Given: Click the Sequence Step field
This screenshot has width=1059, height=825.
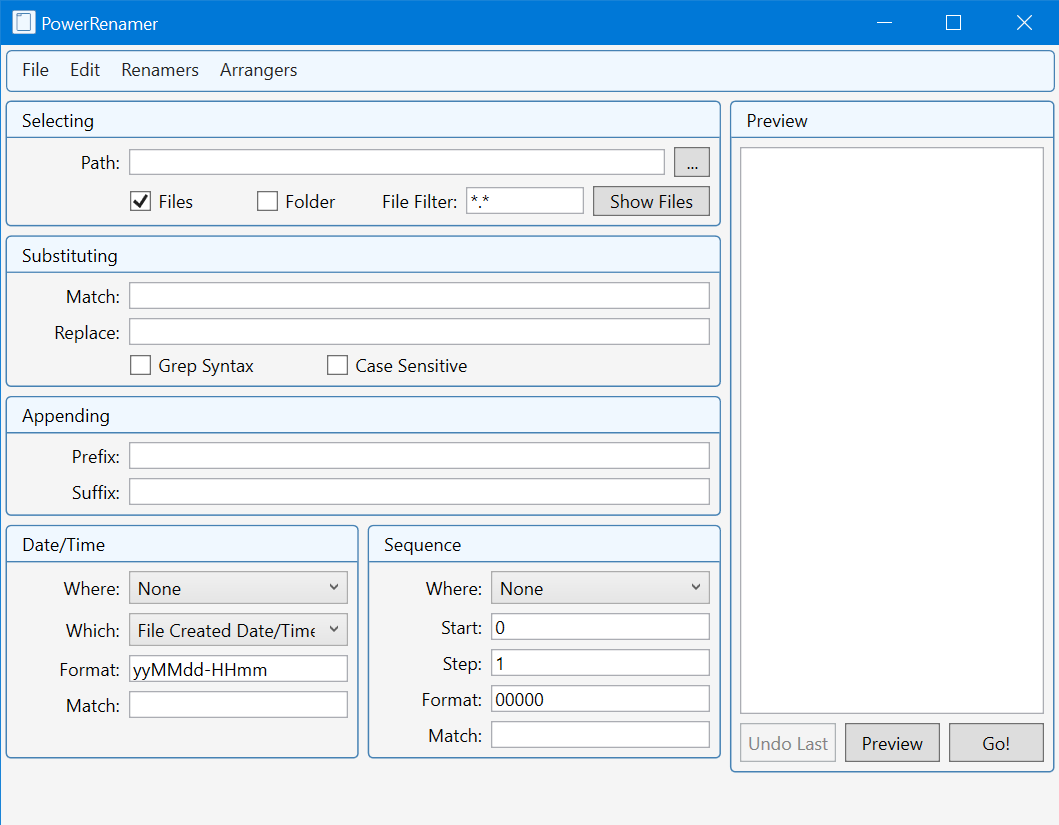Looking at the screenshot, I should click(600, 663).
